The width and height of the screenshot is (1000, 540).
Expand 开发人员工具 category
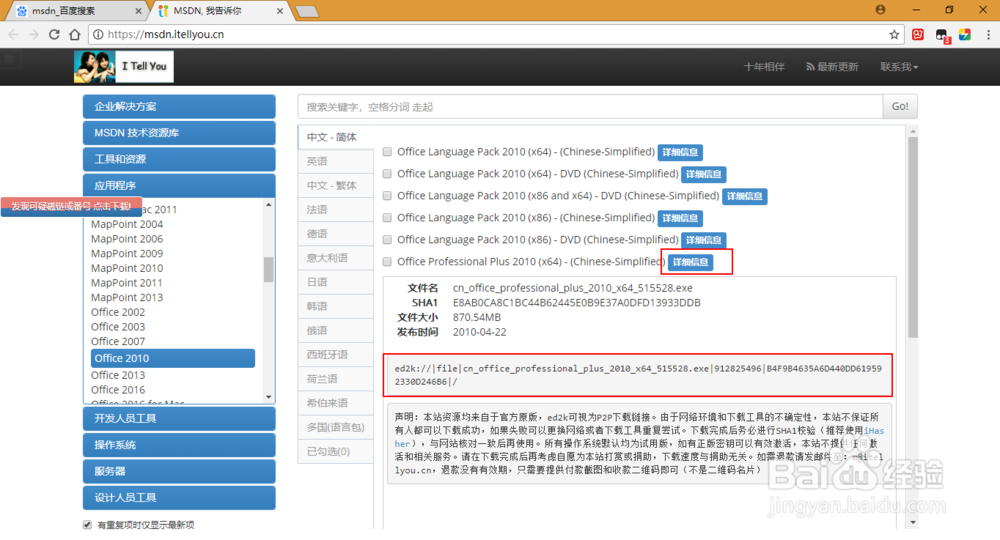pyautogui.click(x=179, y=418)
